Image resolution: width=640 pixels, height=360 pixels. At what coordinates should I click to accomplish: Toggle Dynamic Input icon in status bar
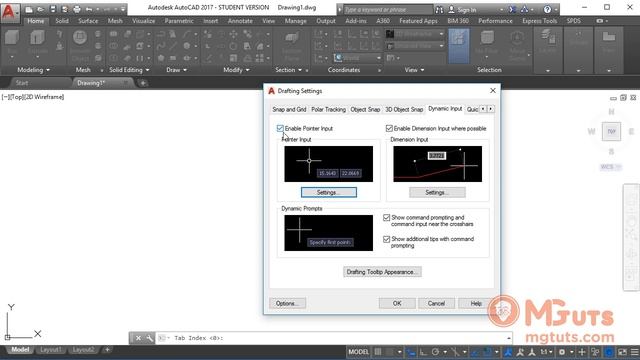[x=411, y=352]
